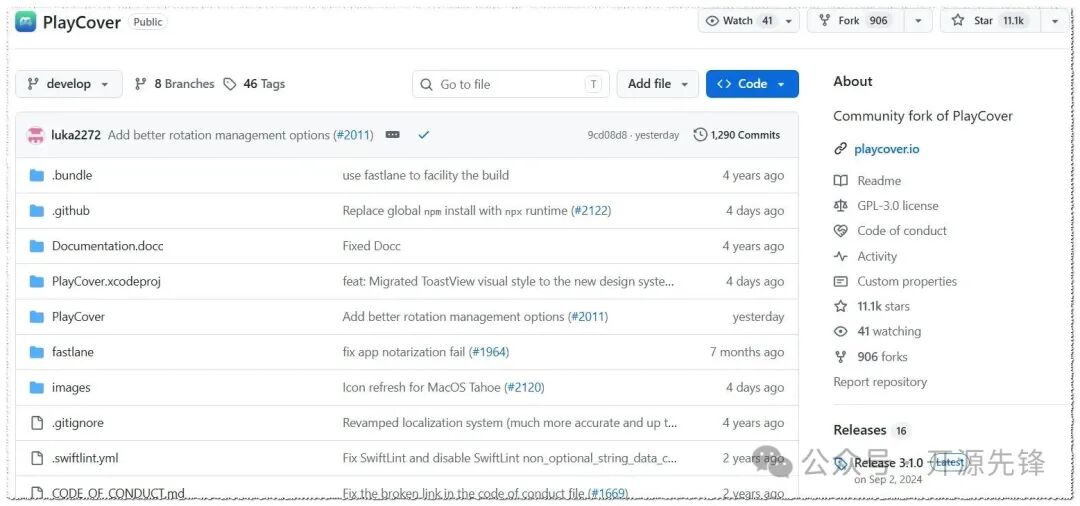This screenshot has width=1080, height=506.
Task: Open the .swiftlint.yml file
Action: (x=85, y=458)
